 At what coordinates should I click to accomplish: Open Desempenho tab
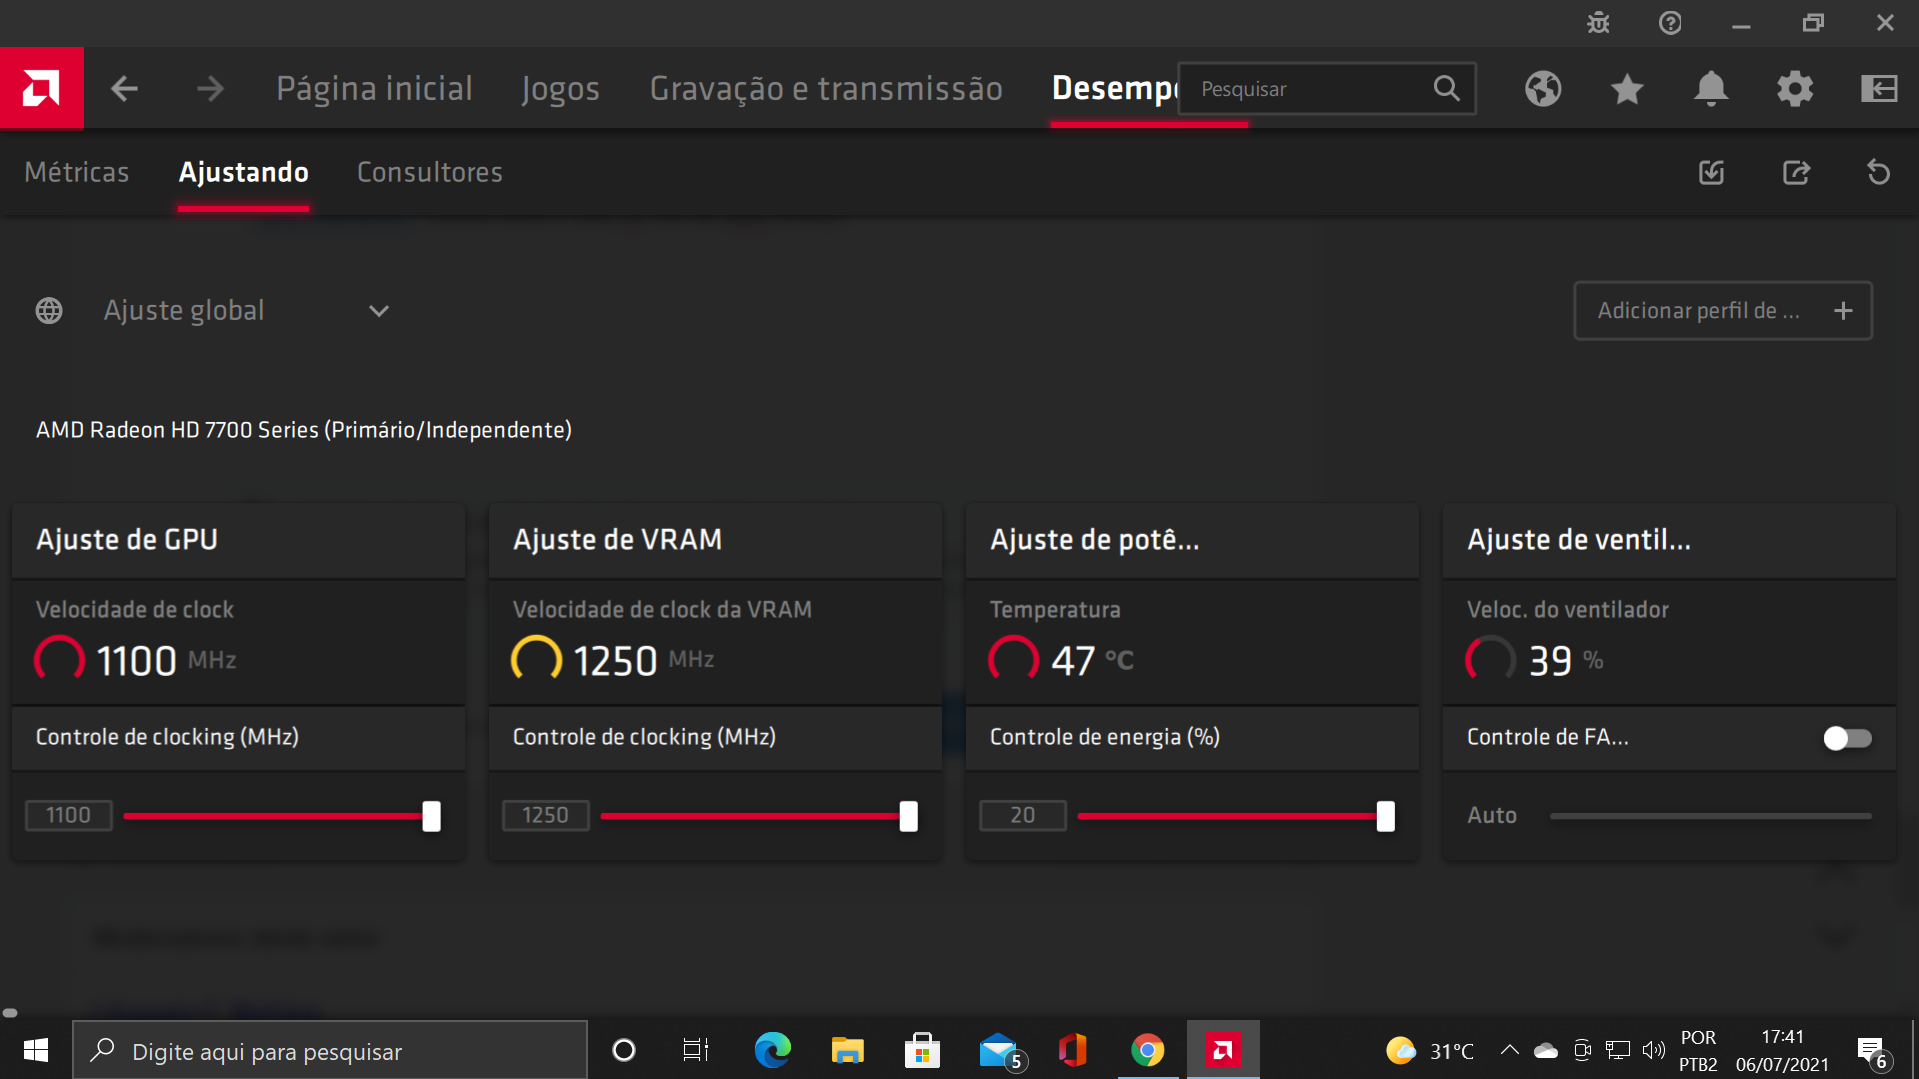(x=1114, y=89)
